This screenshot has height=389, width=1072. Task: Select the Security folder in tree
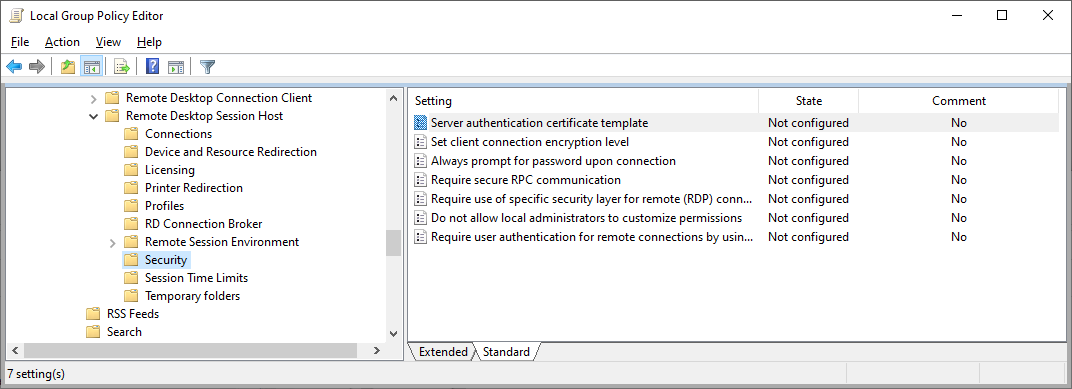[x=165, y=260]
